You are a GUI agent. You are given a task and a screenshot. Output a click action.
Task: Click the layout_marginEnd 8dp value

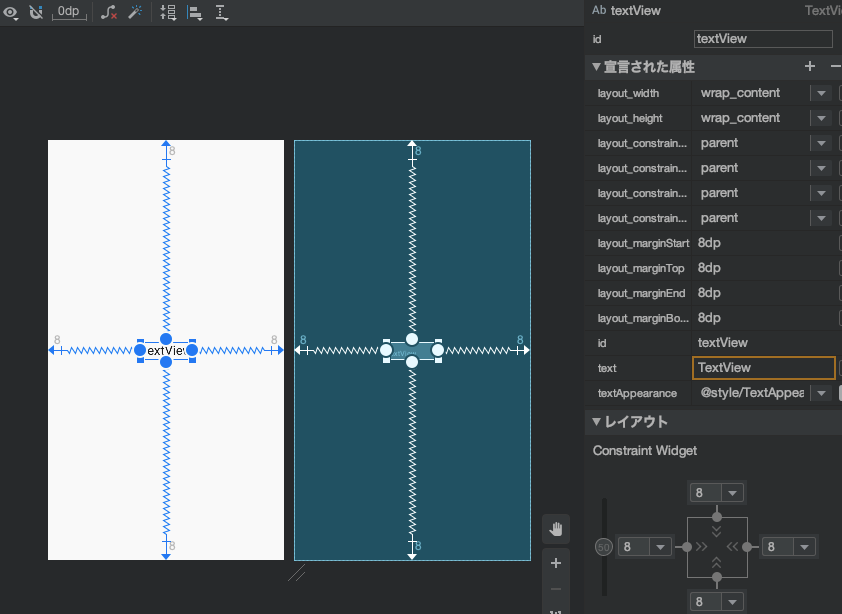[x=709, y=293]
